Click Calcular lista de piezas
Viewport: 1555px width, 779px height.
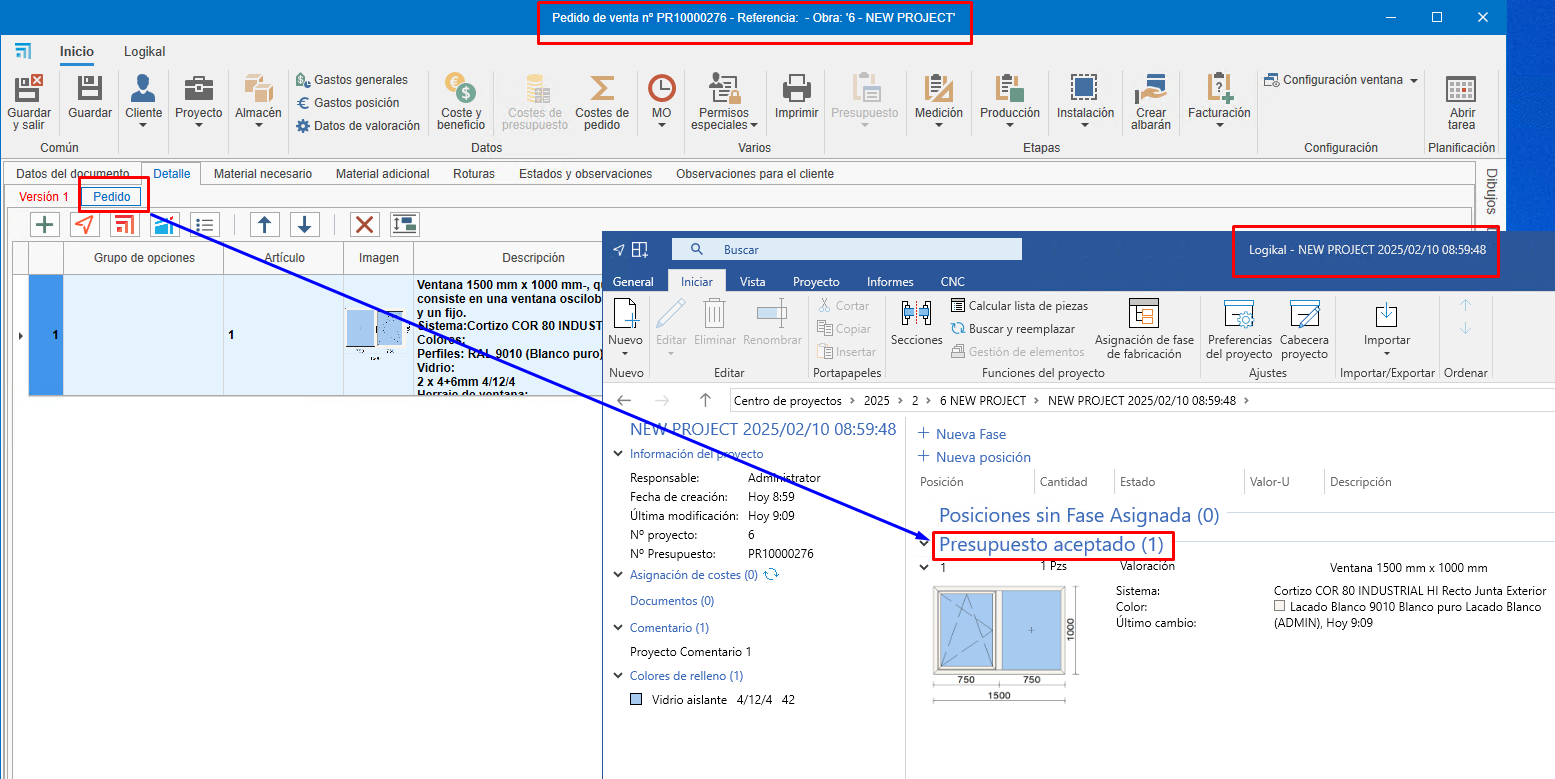(1019, 306)
